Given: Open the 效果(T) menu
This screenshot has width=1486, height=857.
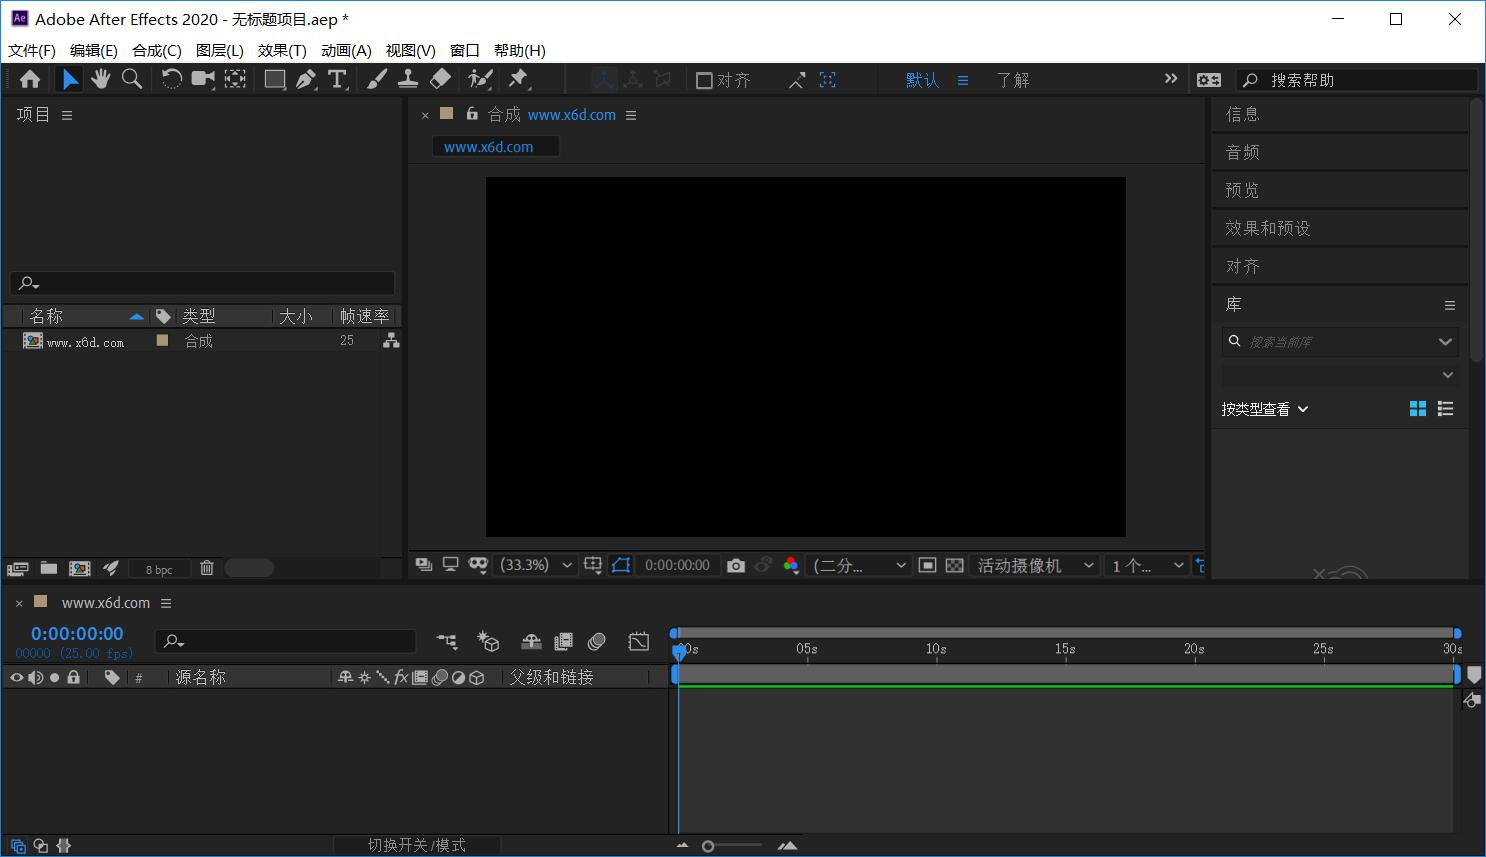Looking at the screenshot, I should tap(282, 50).
